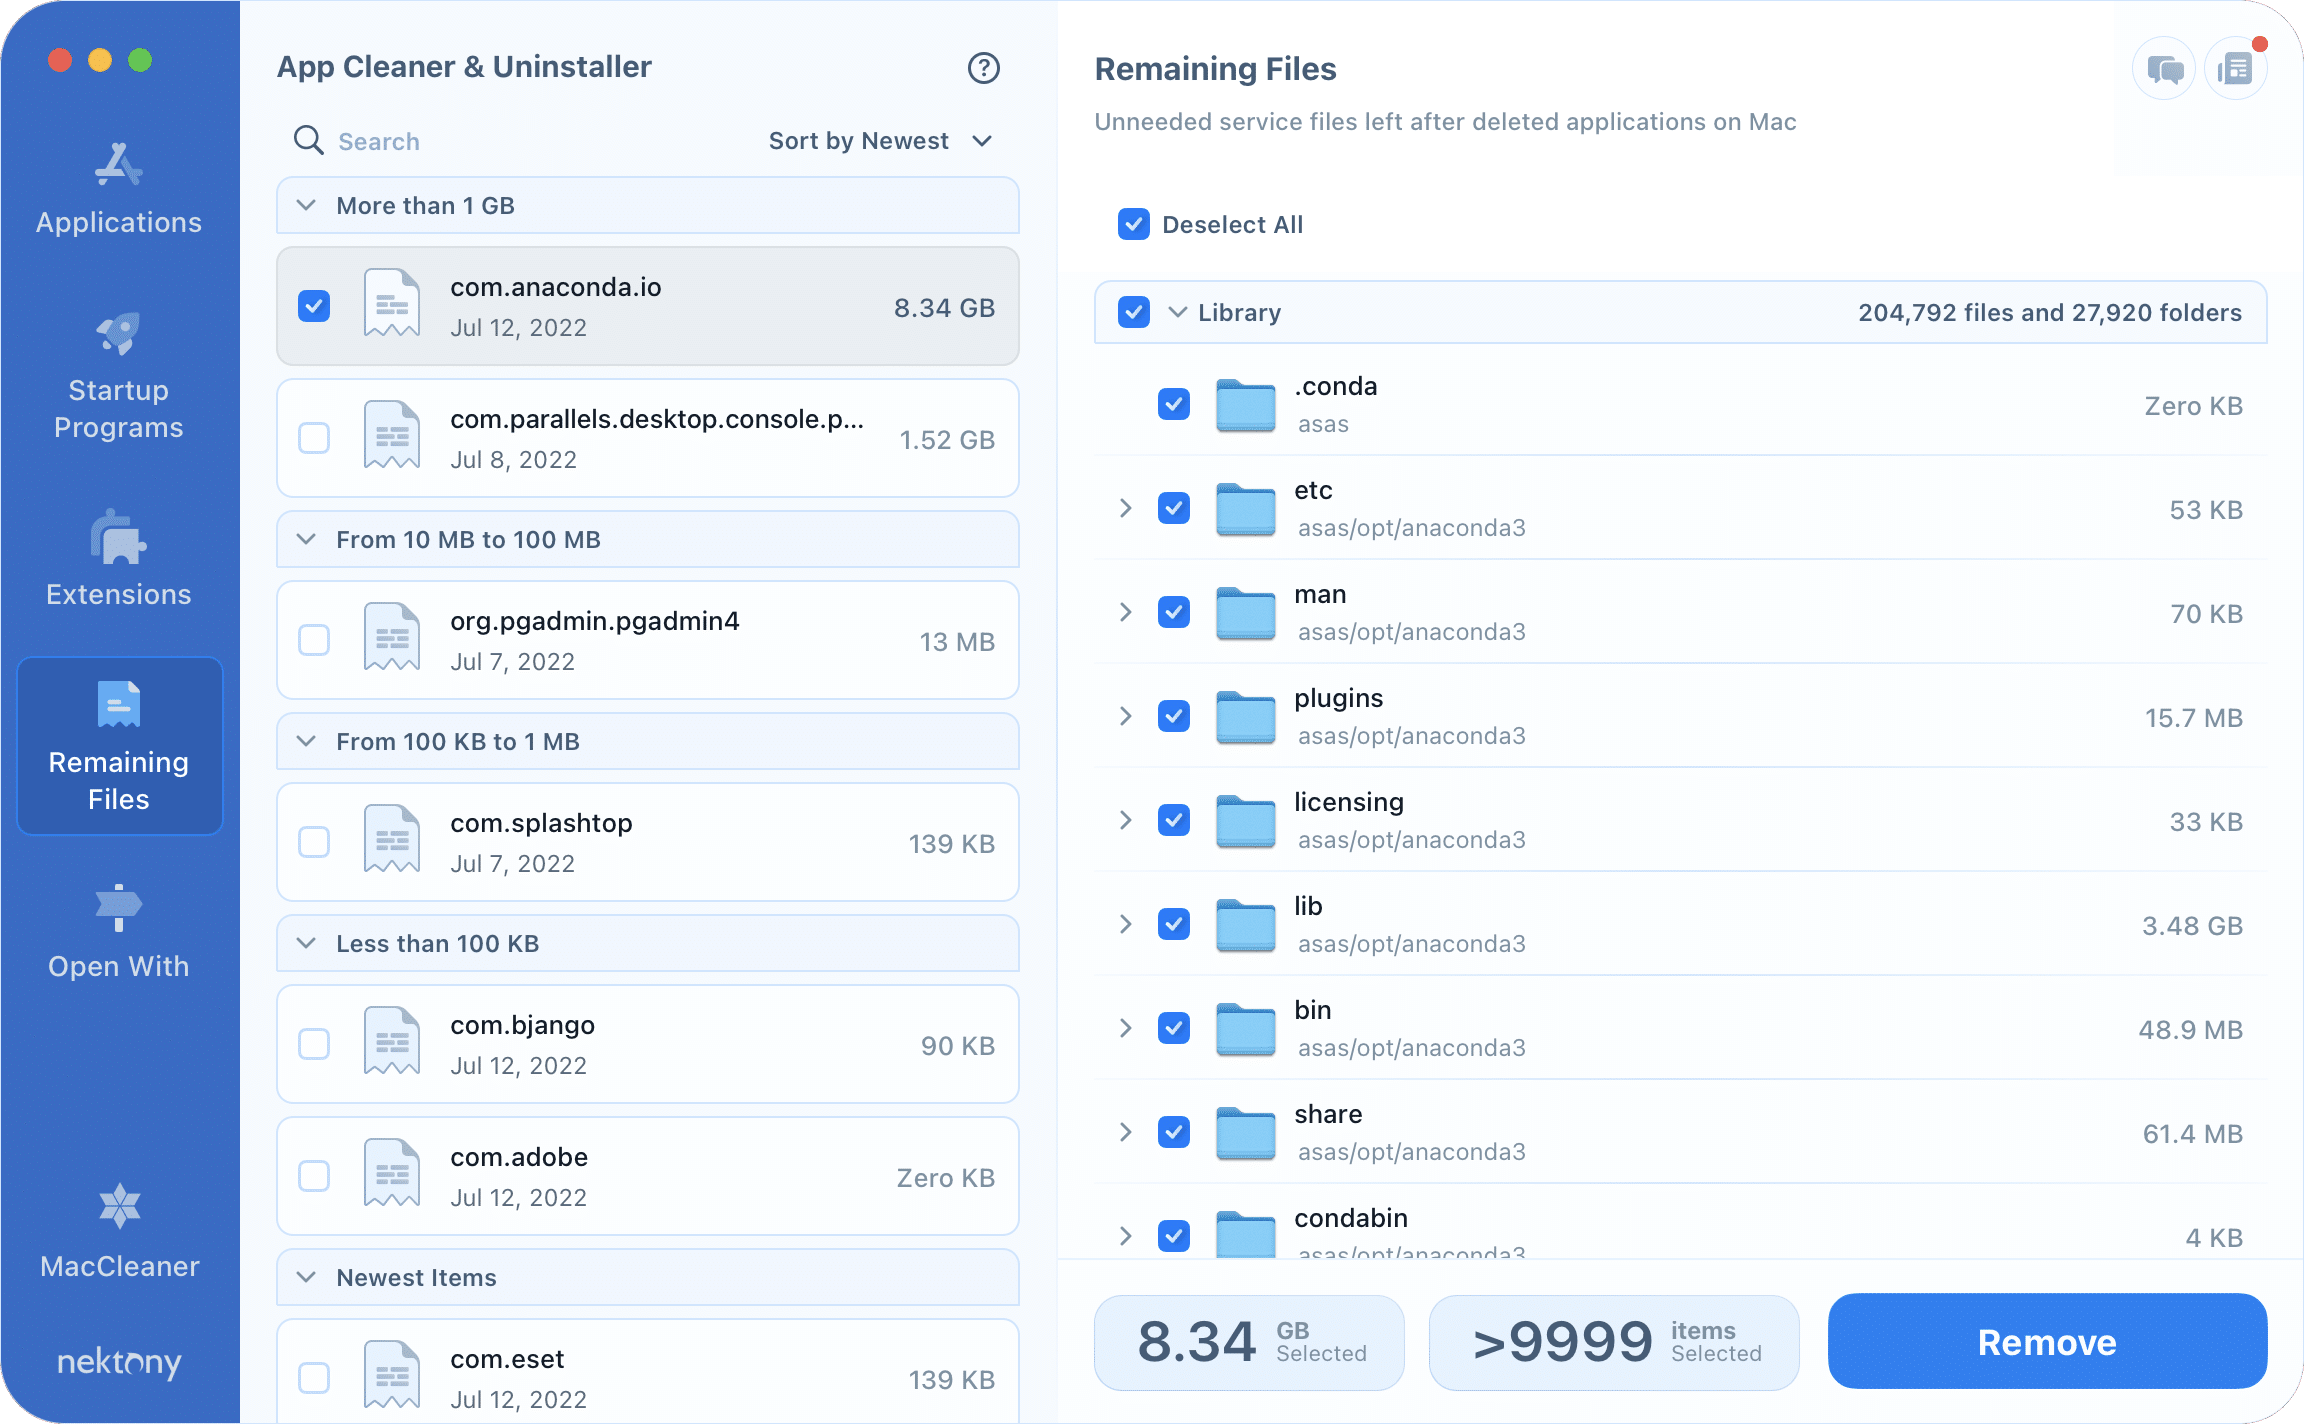Open the chat feedback icon
This screenshot has height=1424, width=2304.
pos(2164,70)
